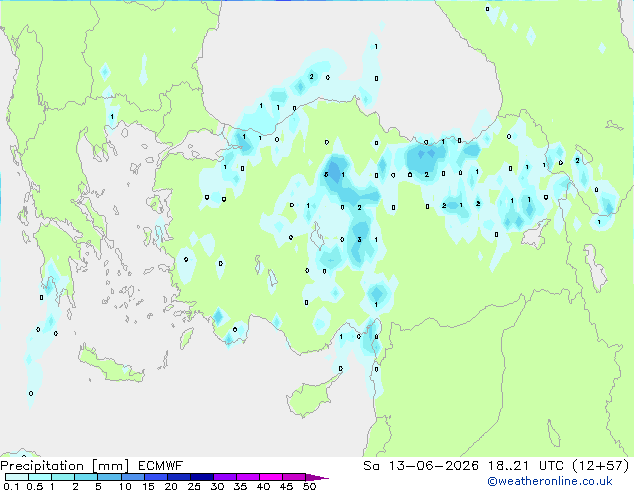Click the purple swatch between 30 and 35
The height and width of the screenshot is (490, 634).
coord(224,477)
